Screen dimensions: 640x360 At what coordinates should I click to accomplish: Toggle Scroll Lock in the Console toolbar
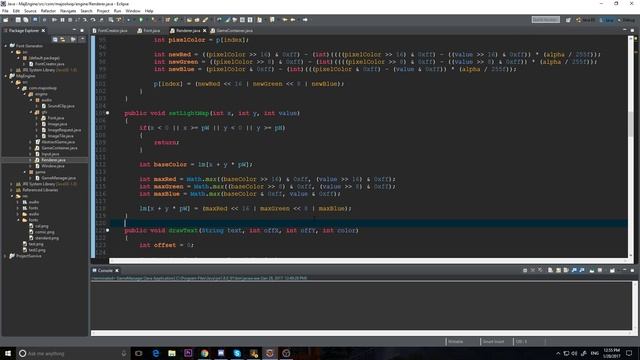(558, 270)
